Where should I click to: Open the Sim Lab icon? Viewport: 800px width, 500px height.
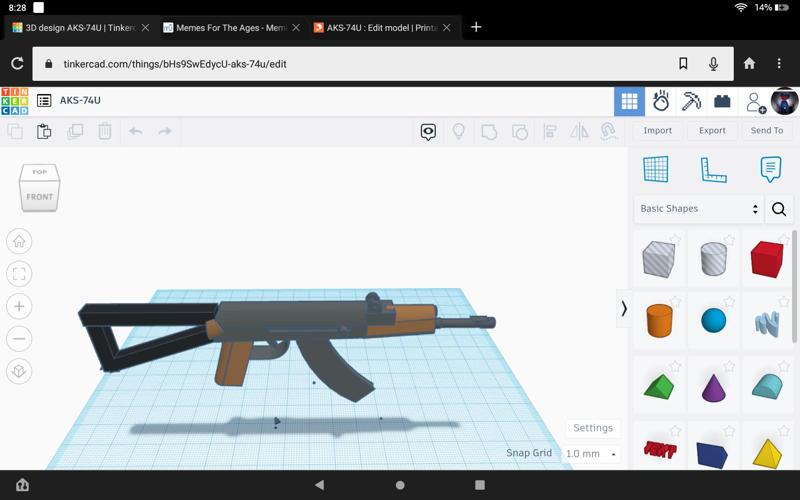[x=660, y=101]
